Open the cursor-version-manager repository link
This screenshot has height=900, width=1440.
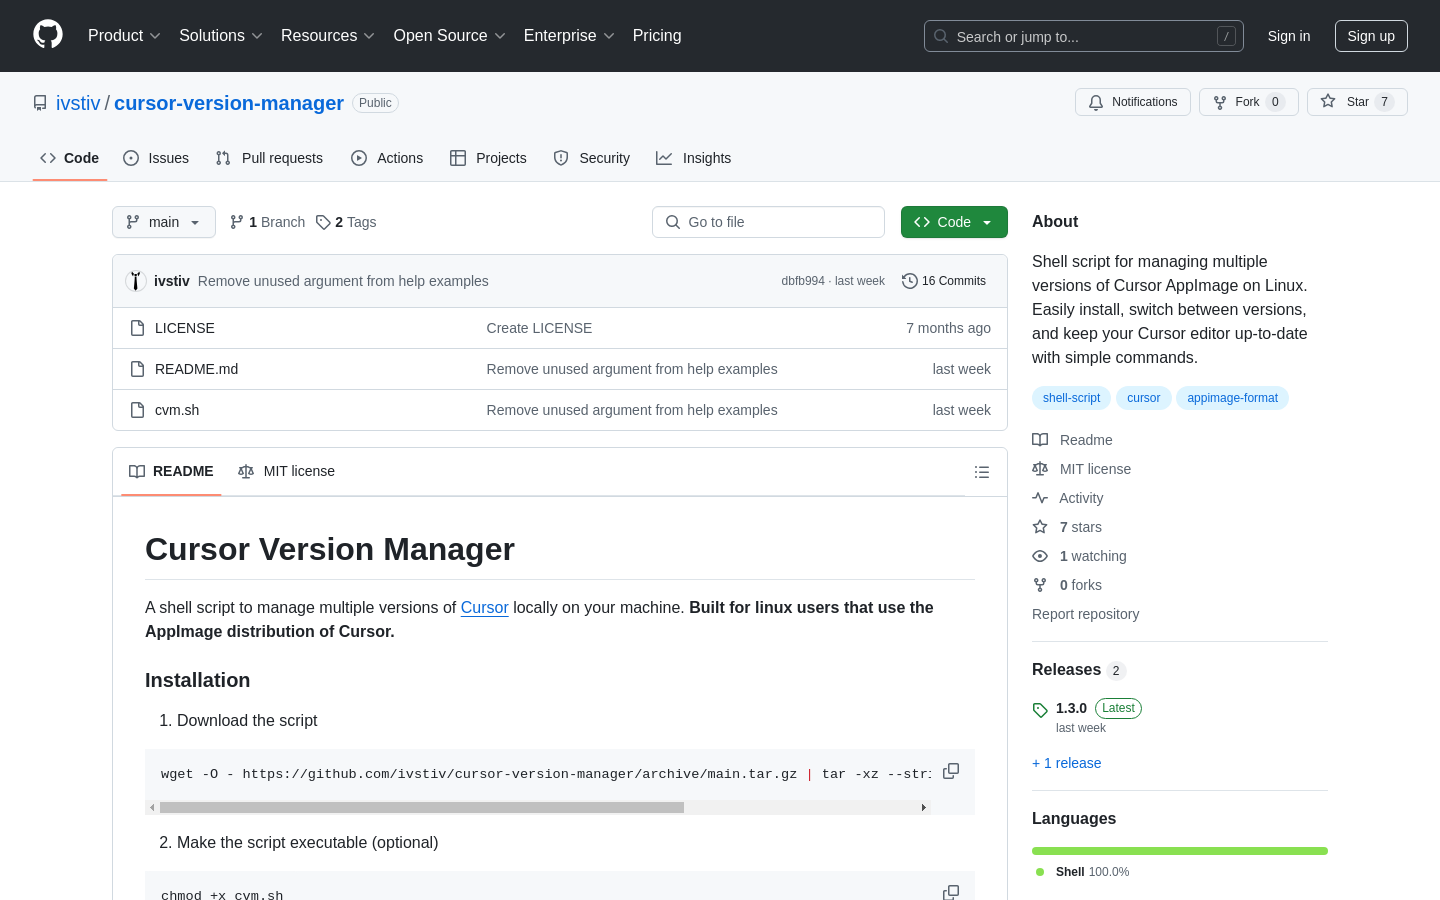229,103
